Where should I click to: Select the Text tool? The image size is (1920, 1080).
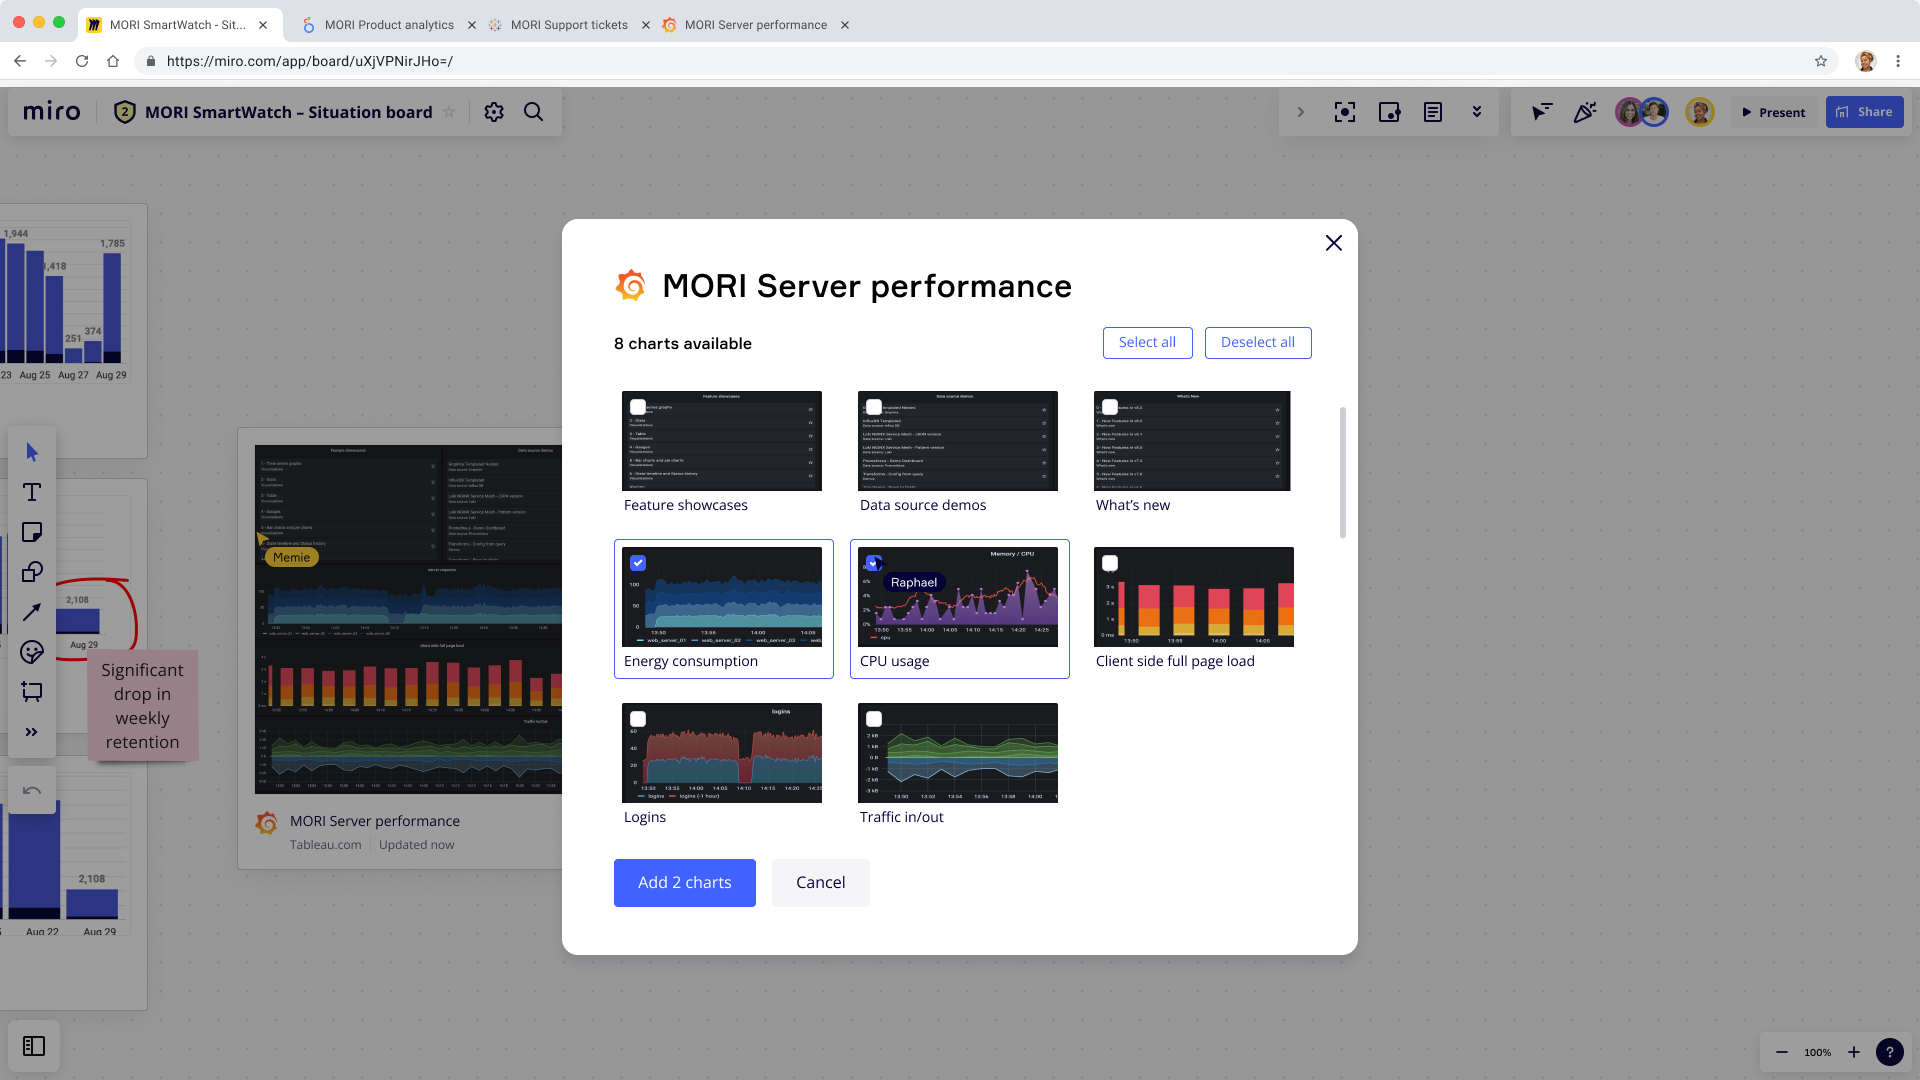click(32, 493)
